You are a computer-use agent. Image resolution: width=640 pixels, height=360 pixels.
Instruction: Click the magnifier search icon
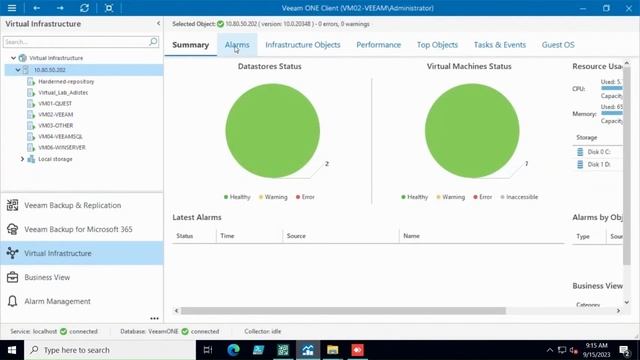(153, 42)
